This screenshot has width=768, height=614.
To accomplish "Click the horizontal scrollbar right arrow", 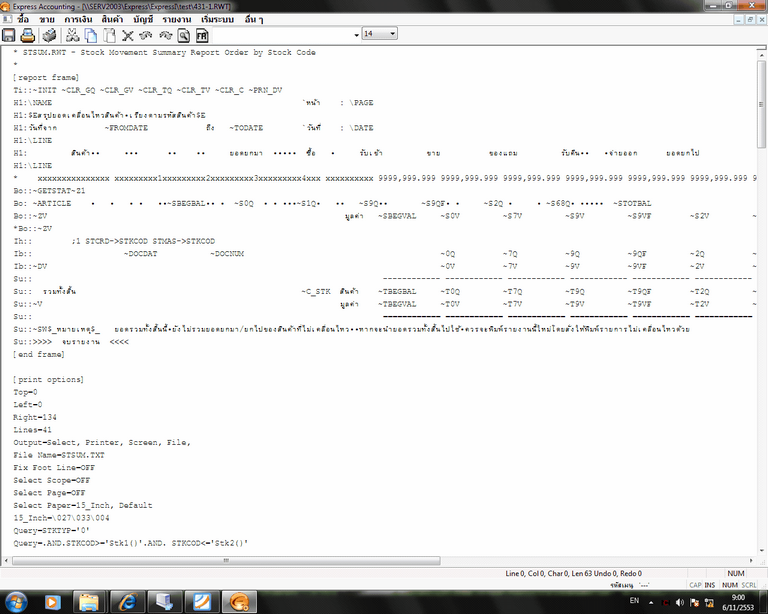I will [751, 560].
